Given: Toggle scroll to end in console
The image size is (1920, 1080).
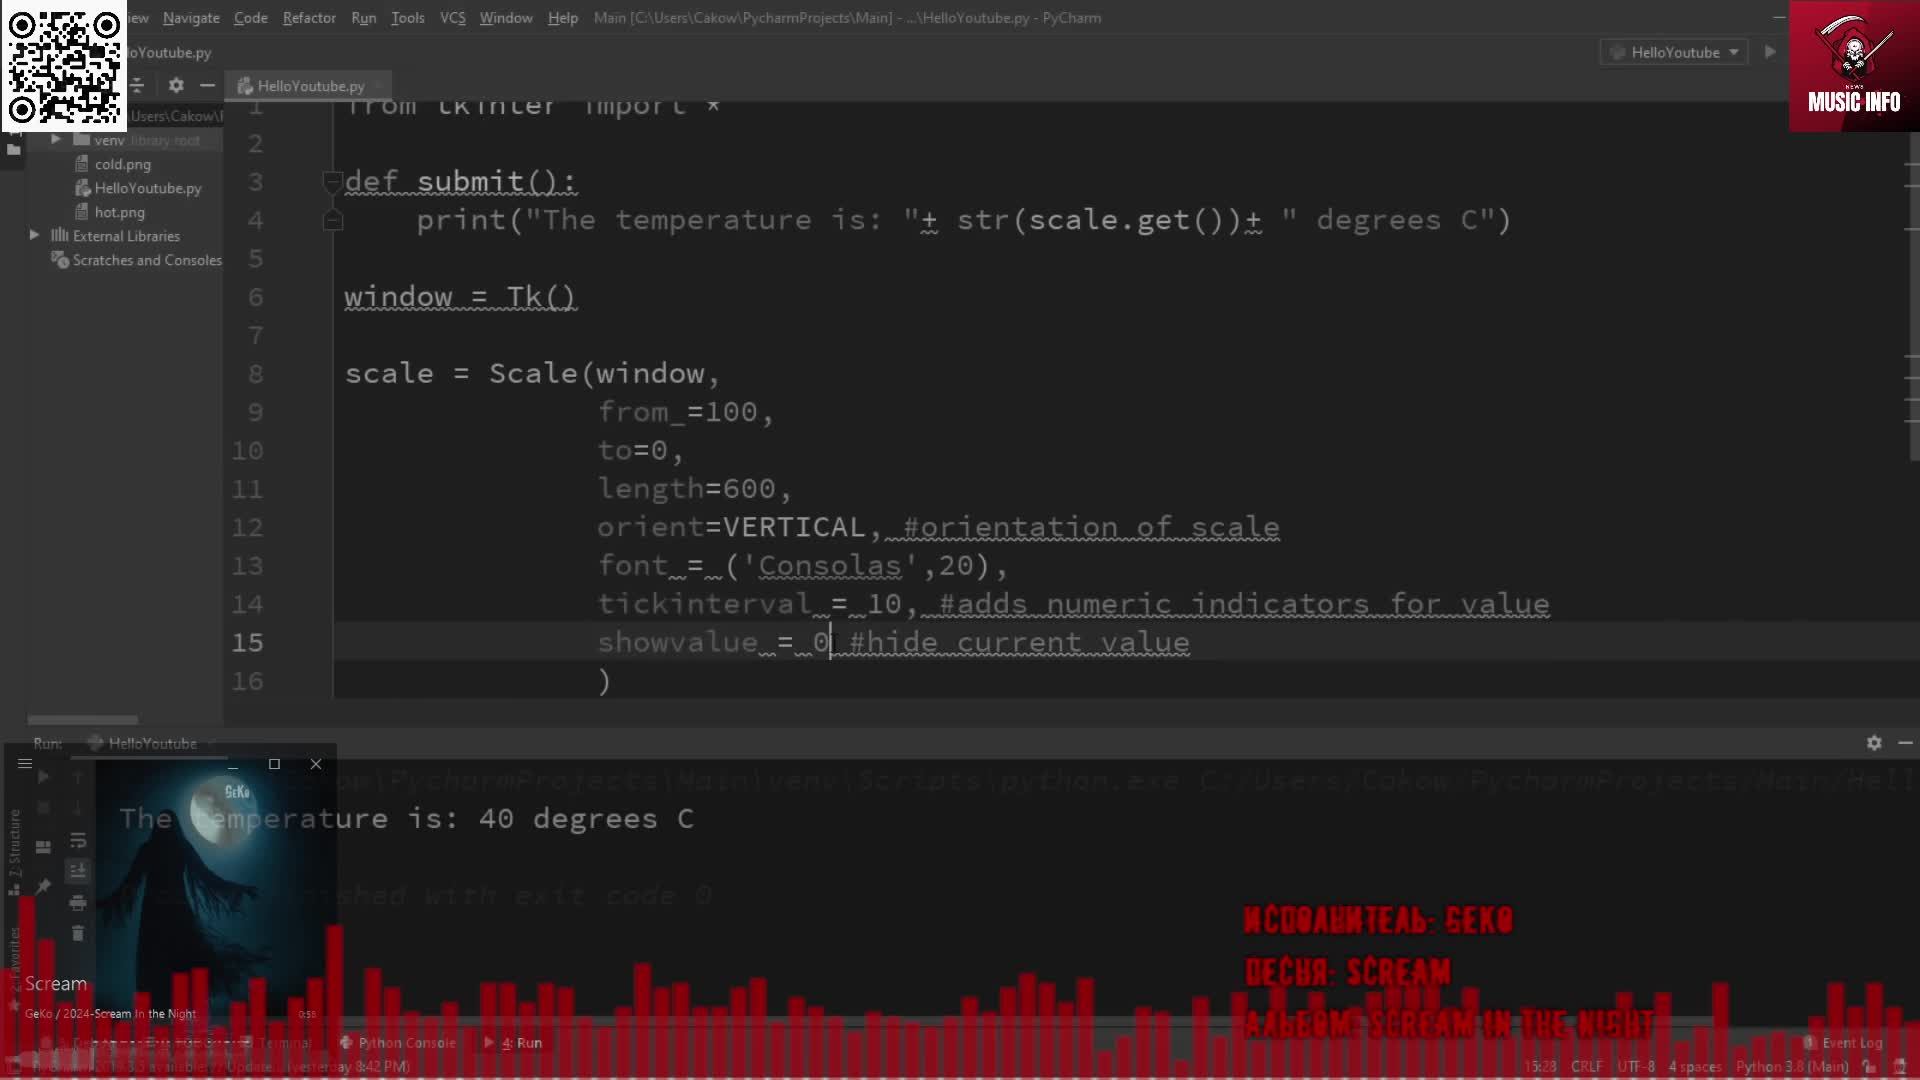Looking at the screenshot, I should 78,872.
